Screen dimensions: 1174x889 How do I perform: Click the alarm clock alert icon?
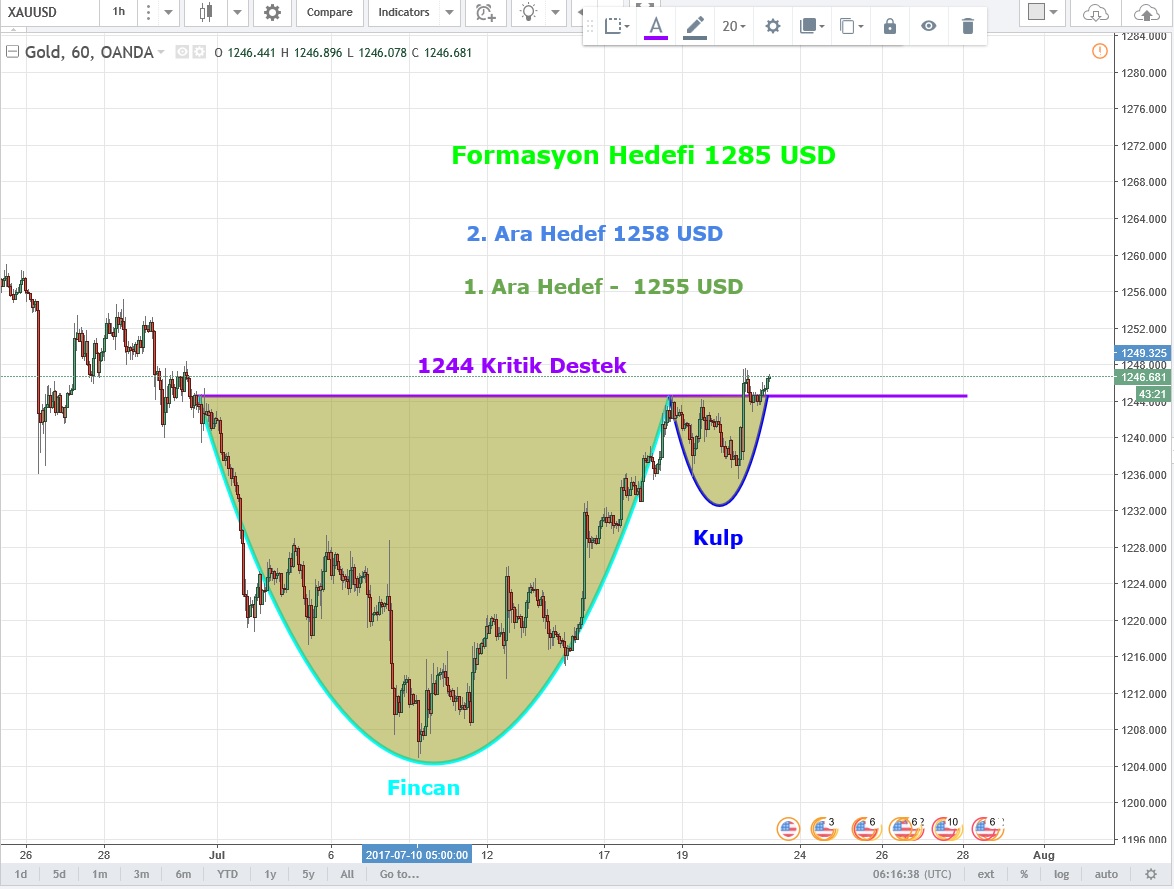point(485,13)
